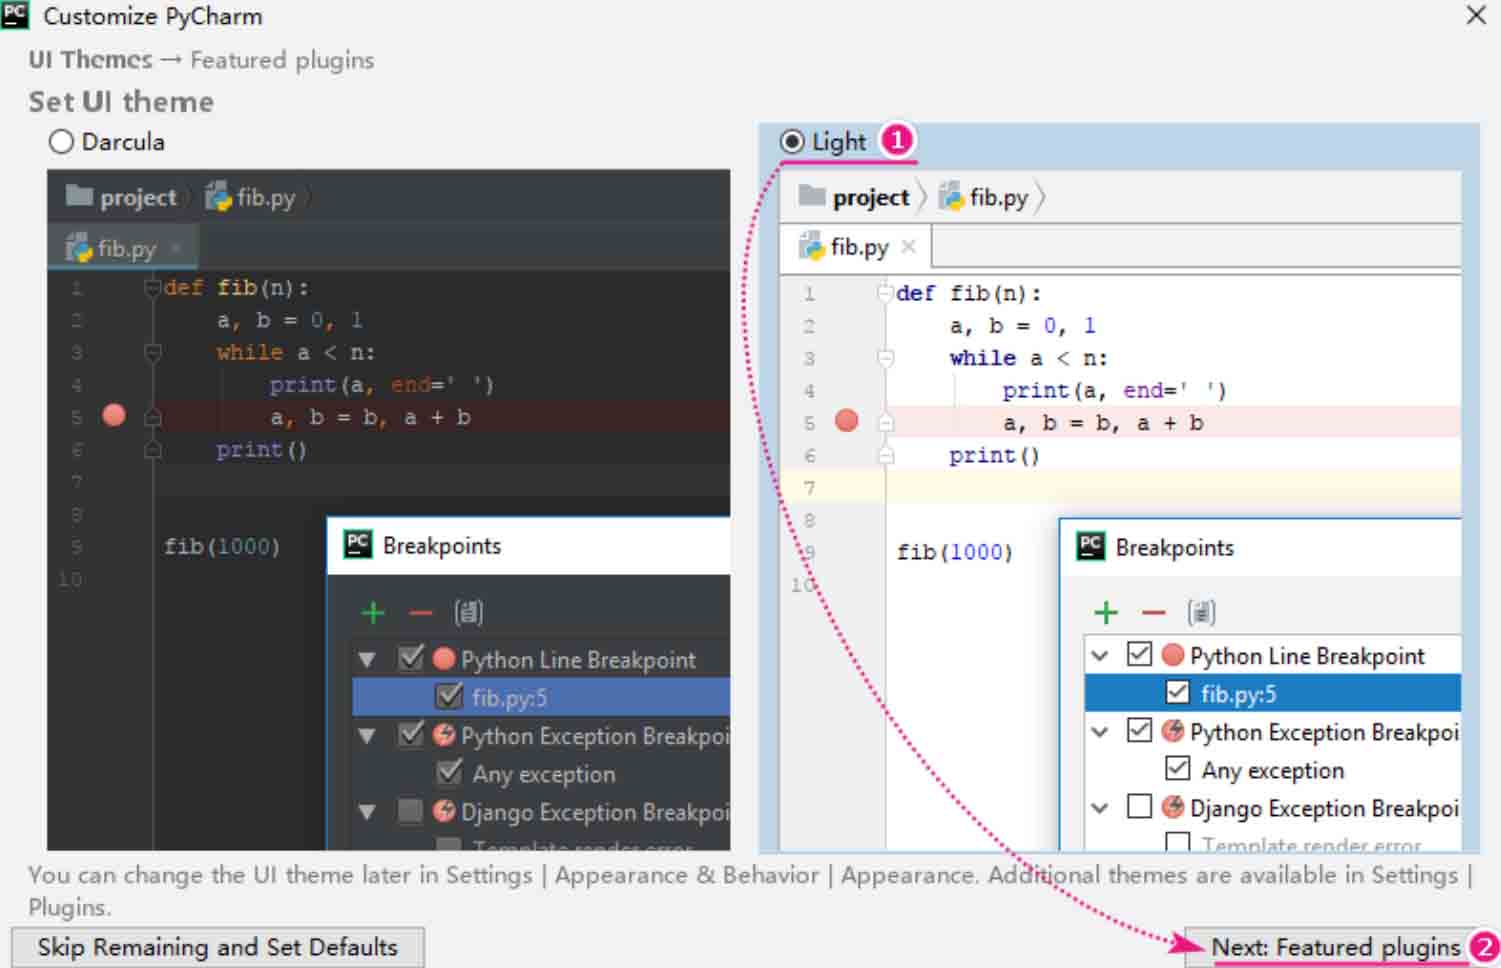Click red minus remove breakpoint in Darcula preview

[421, 612]
